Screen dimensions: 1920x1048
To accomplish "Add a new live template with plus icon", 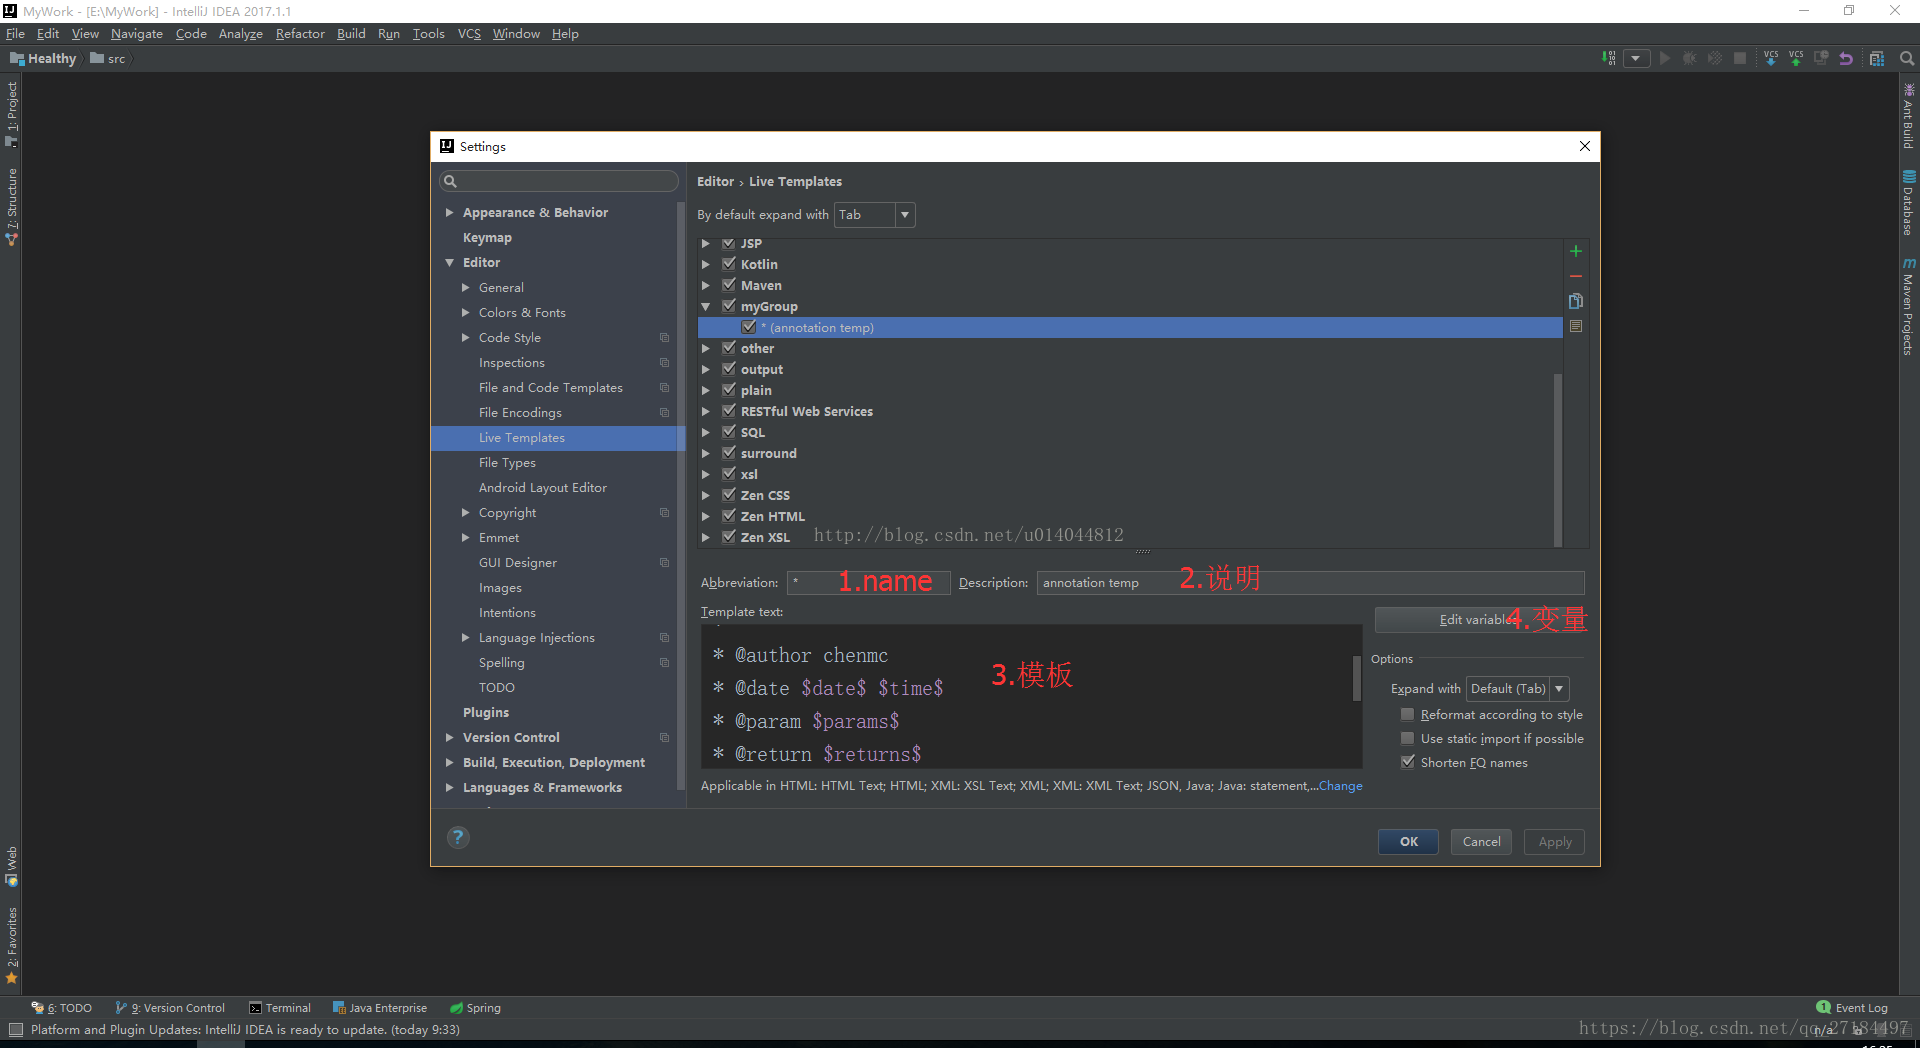I will [x=1576, y=251].
